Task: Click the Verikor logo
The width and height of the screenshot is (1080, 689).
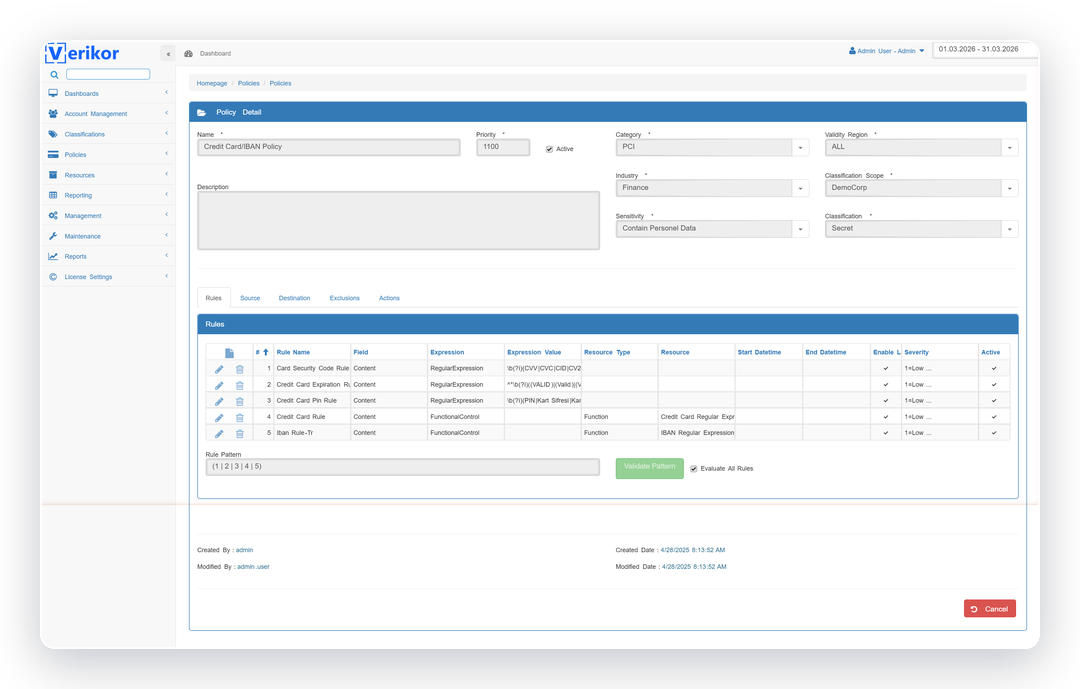Action: (x=82, y=53)
